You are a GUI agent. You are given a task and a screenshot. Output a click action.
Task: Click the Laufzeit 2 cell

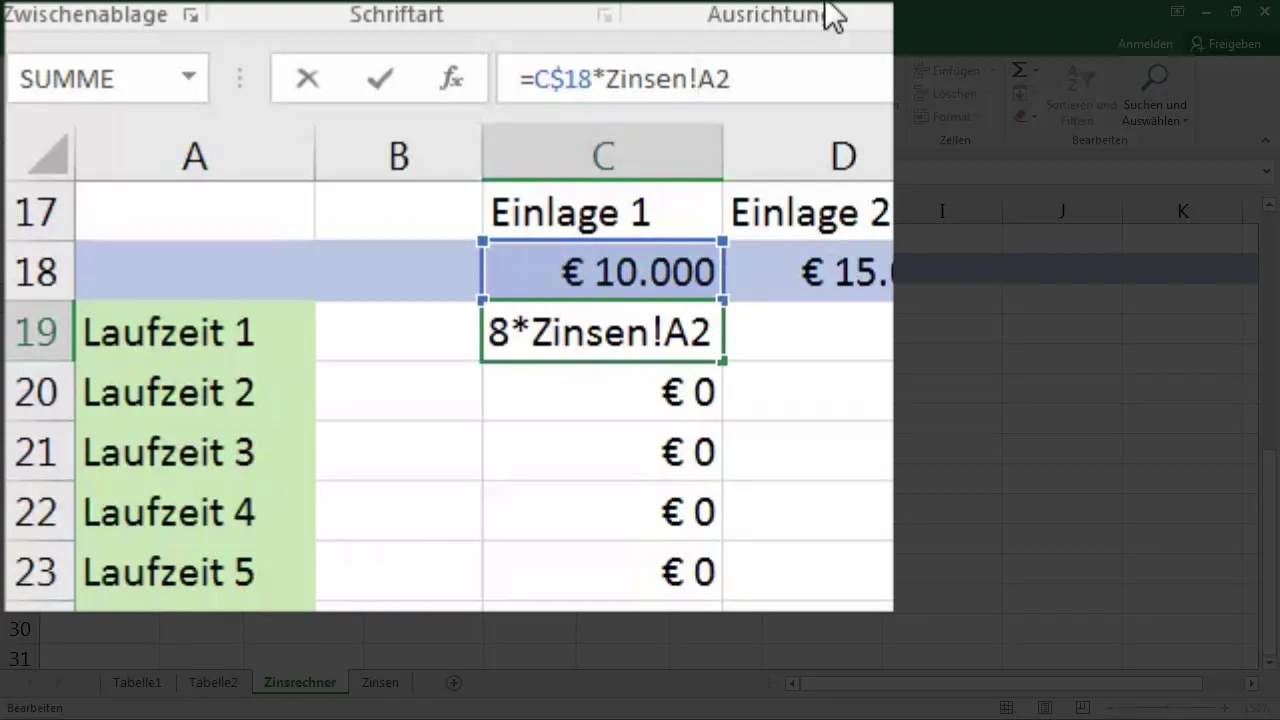click(195, 392)
